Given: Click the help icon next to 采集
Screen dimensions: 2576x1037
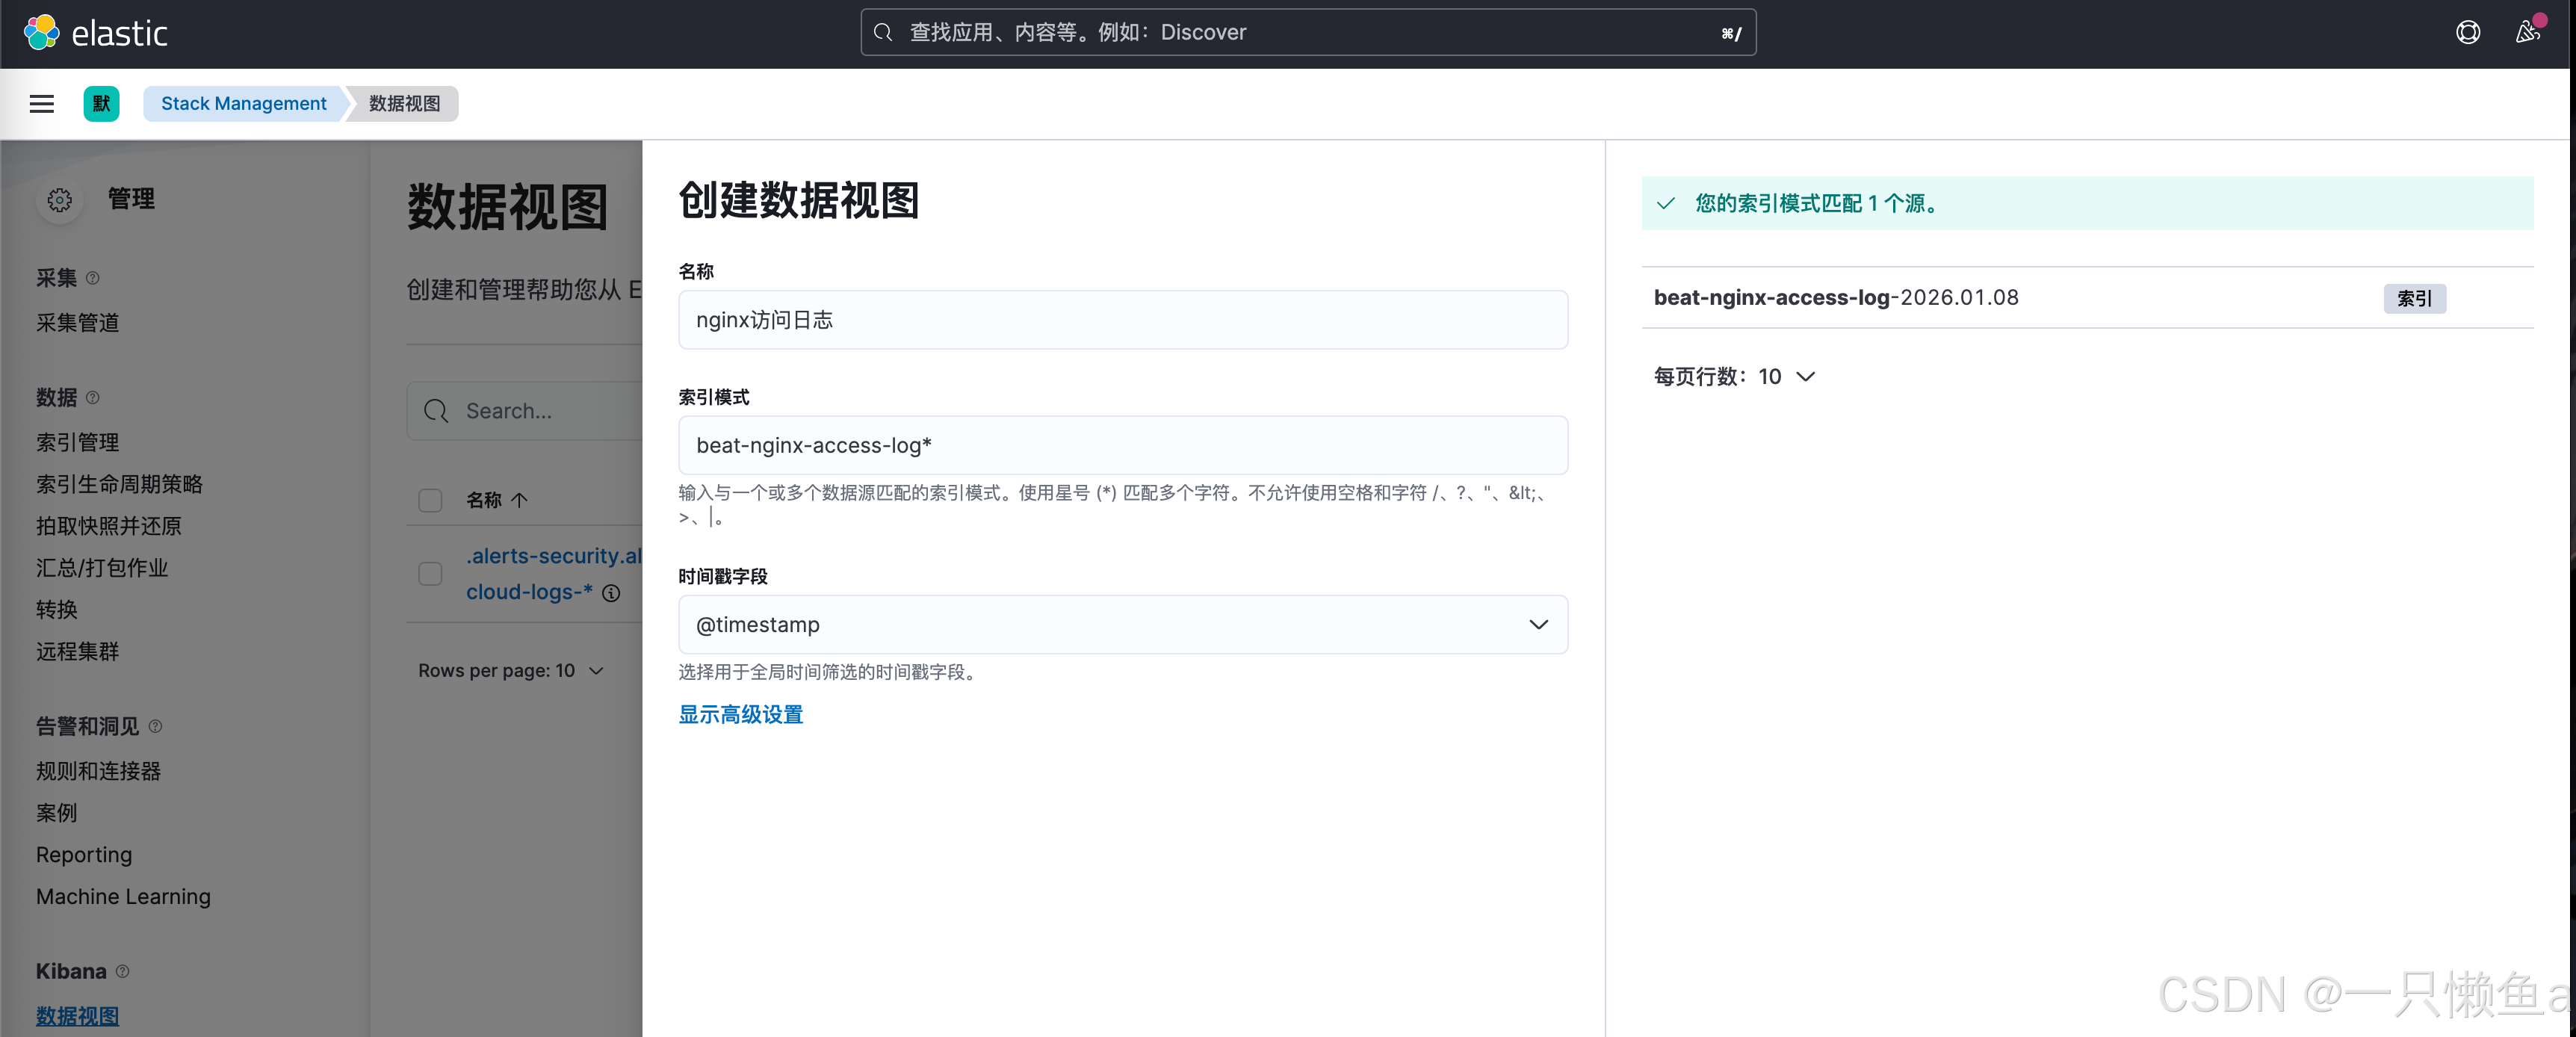Looking at the screenshot, I should pos(93,278).
